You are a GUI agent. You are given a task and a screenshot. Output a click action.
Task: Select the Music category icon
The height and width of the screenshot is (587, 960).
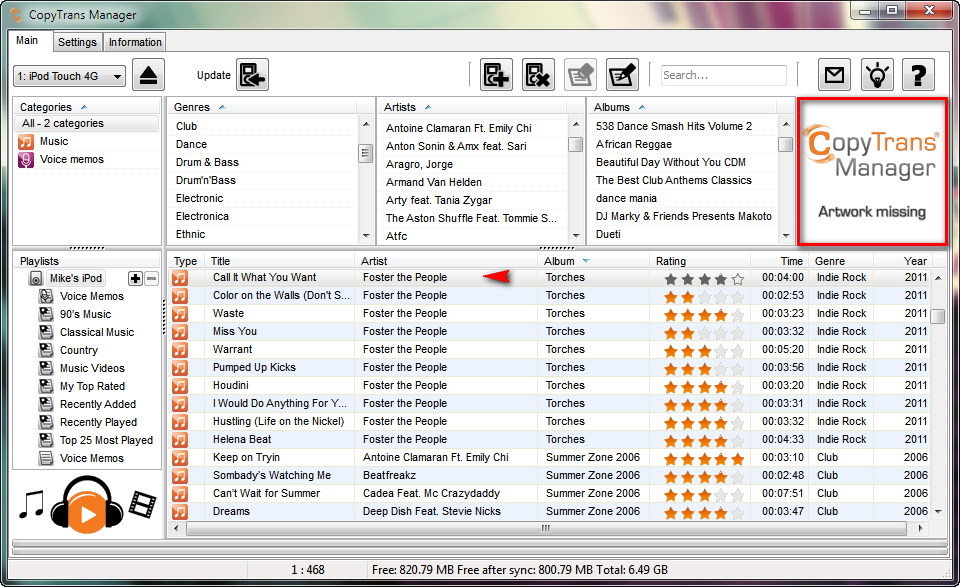(x=26, y=141)
